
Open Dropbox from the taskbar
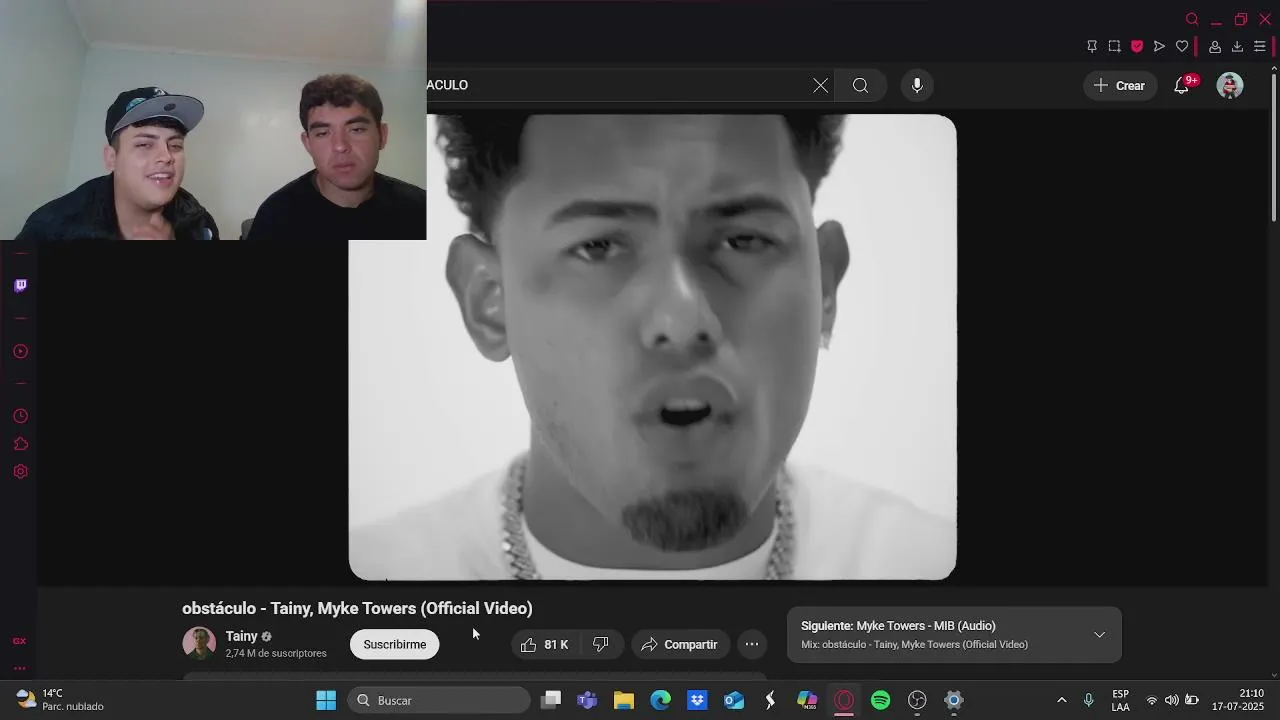697,700
